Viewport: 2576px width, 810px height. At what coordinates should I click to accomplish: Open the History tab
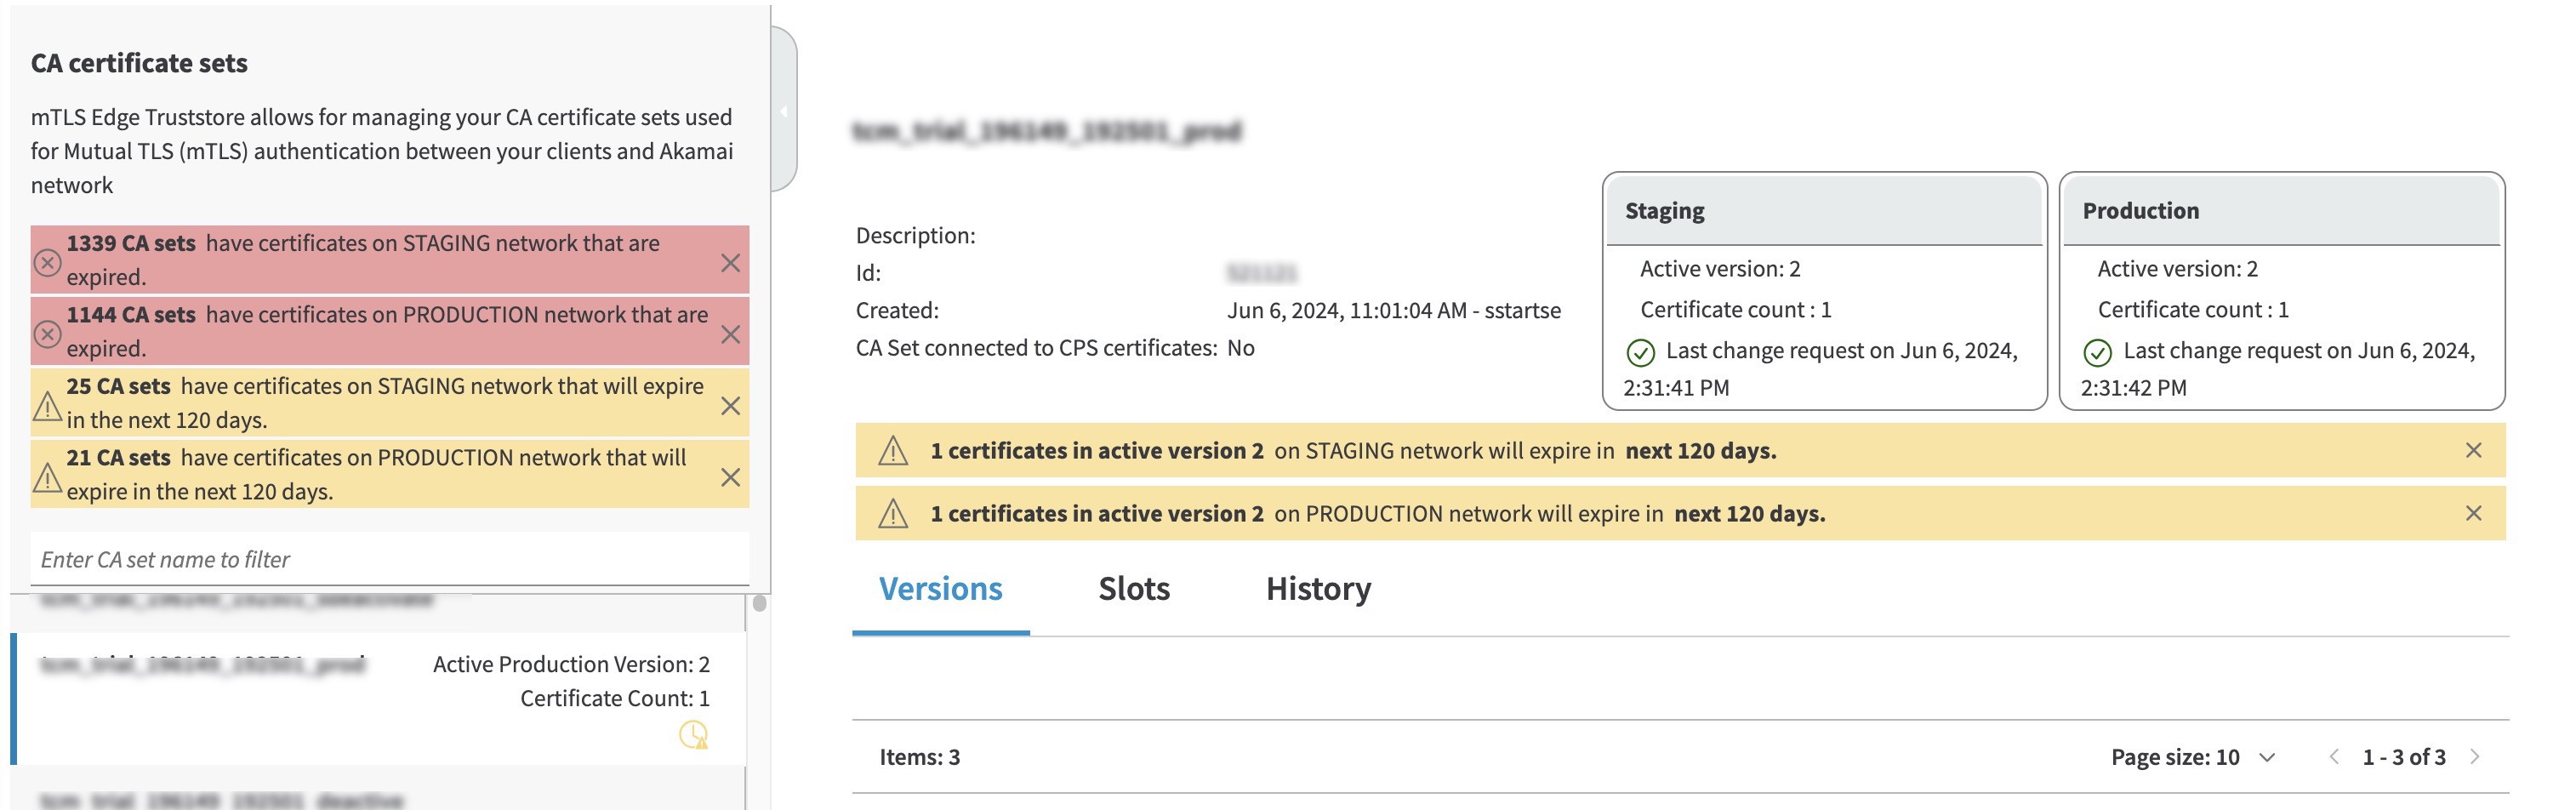[1317, 589]
